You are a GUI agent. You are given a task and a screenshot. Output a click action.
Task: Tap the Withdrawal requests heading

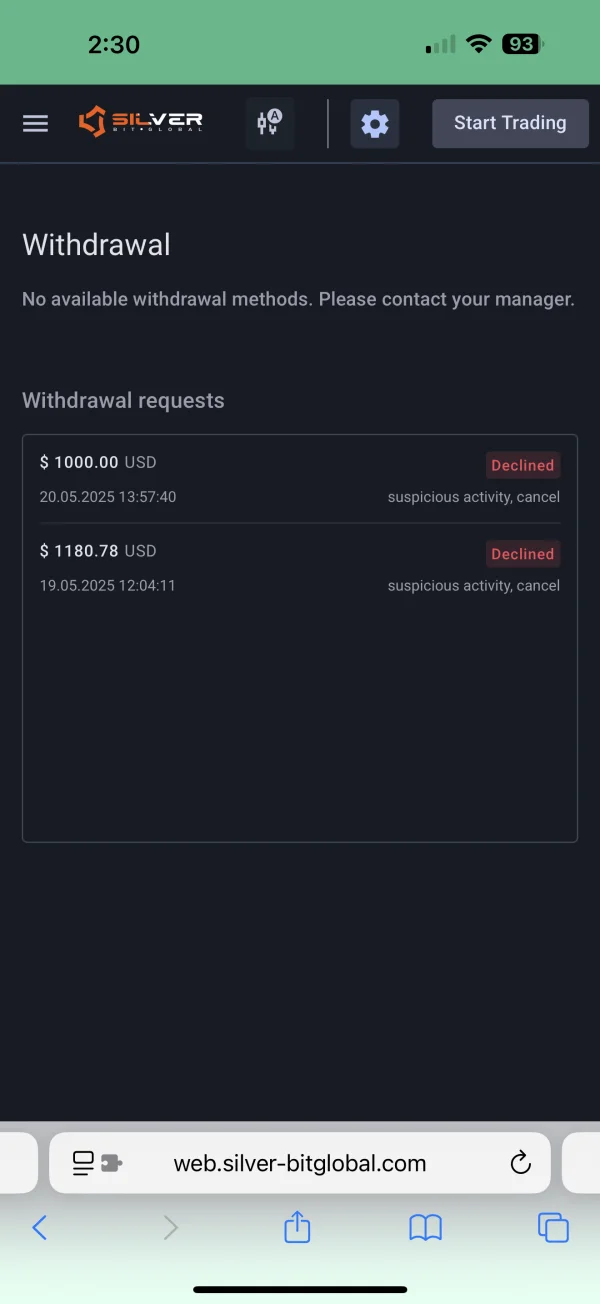pyautogui.click(x=123, y=401)
